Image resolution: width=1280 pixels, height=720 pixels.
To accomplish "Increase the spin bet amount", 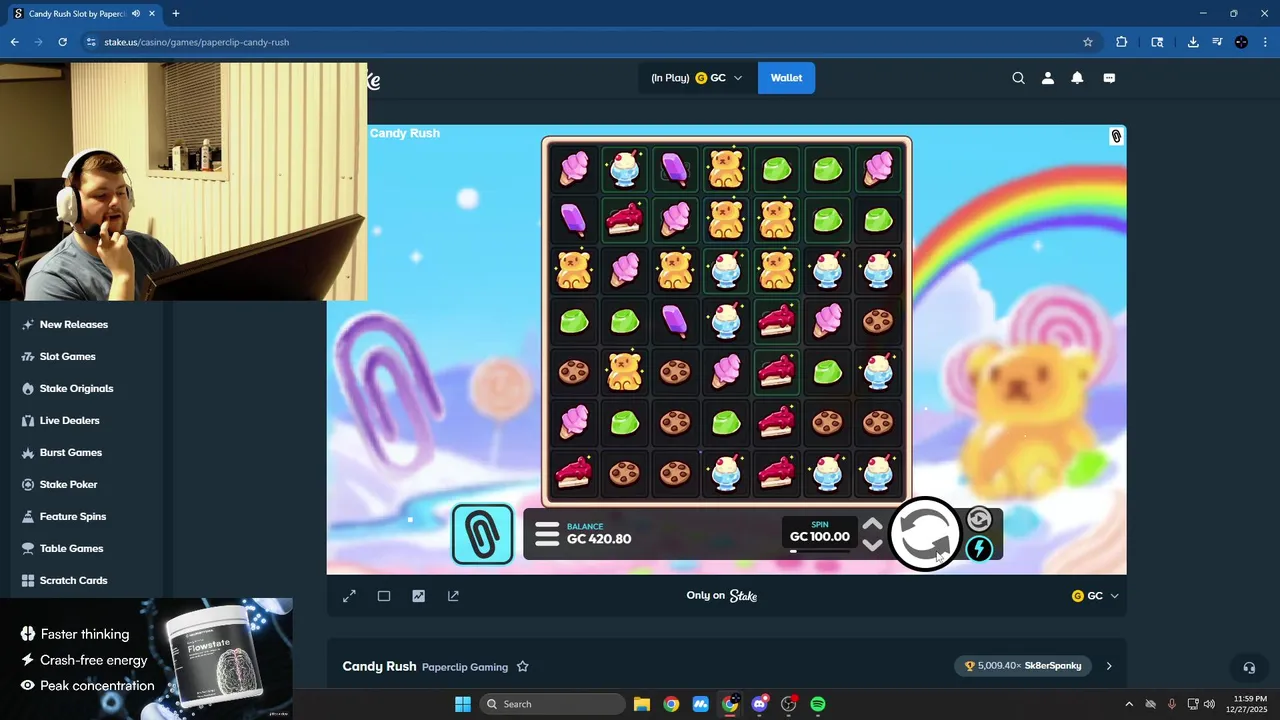I will 872,525.
